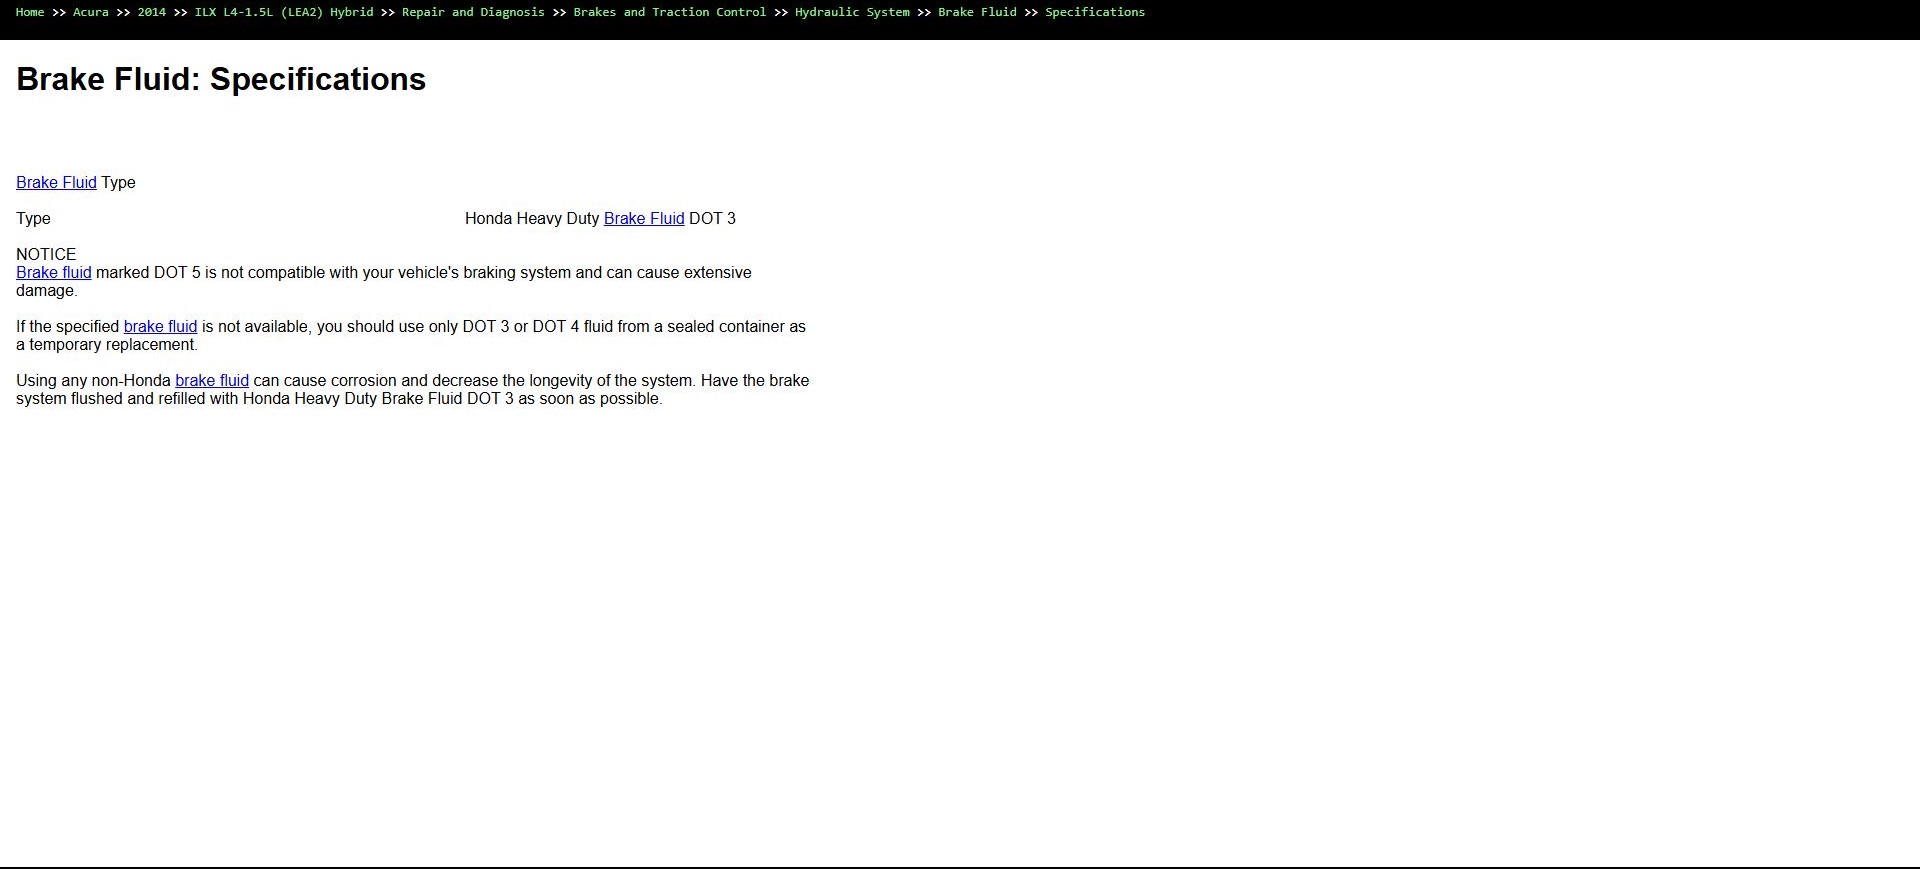Select the 'Brake Fluid: Specifications' heading

click(x=221, y=79)
